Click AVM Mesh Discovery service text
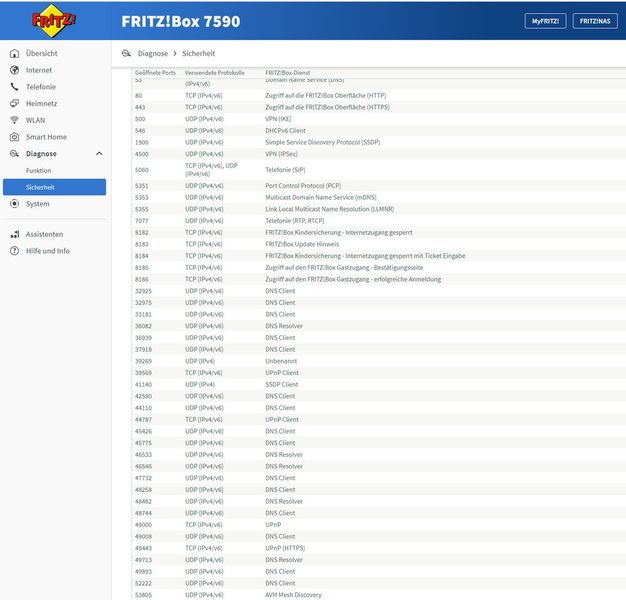This screenshot has height=600, width=626. point(293,595)
